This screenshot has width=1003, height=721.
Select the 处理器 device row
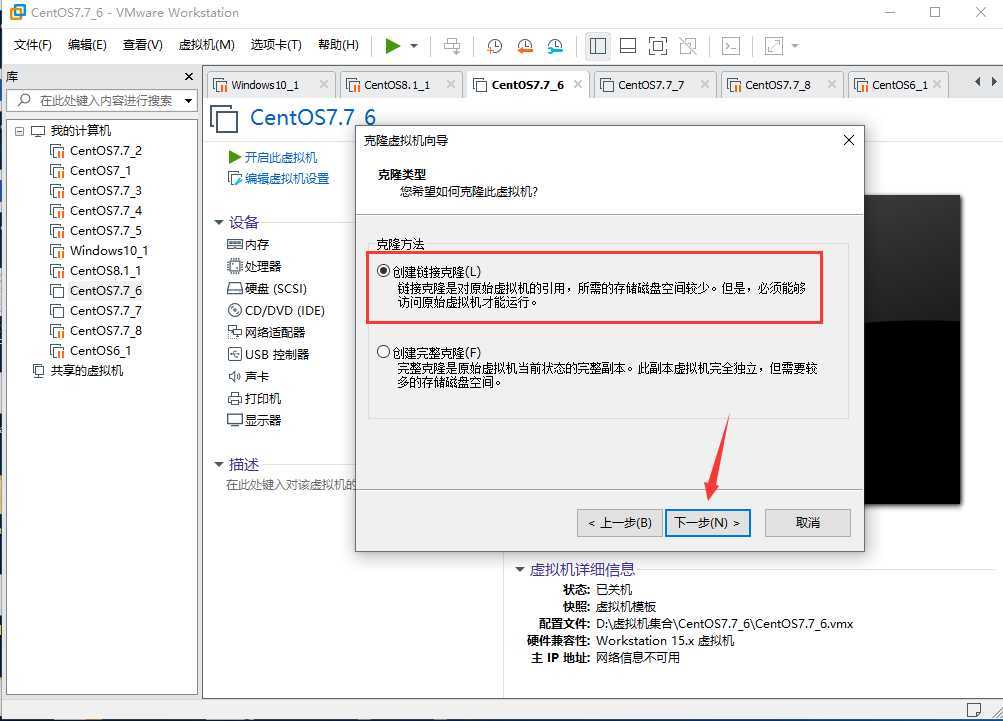[x=255, y=266]
